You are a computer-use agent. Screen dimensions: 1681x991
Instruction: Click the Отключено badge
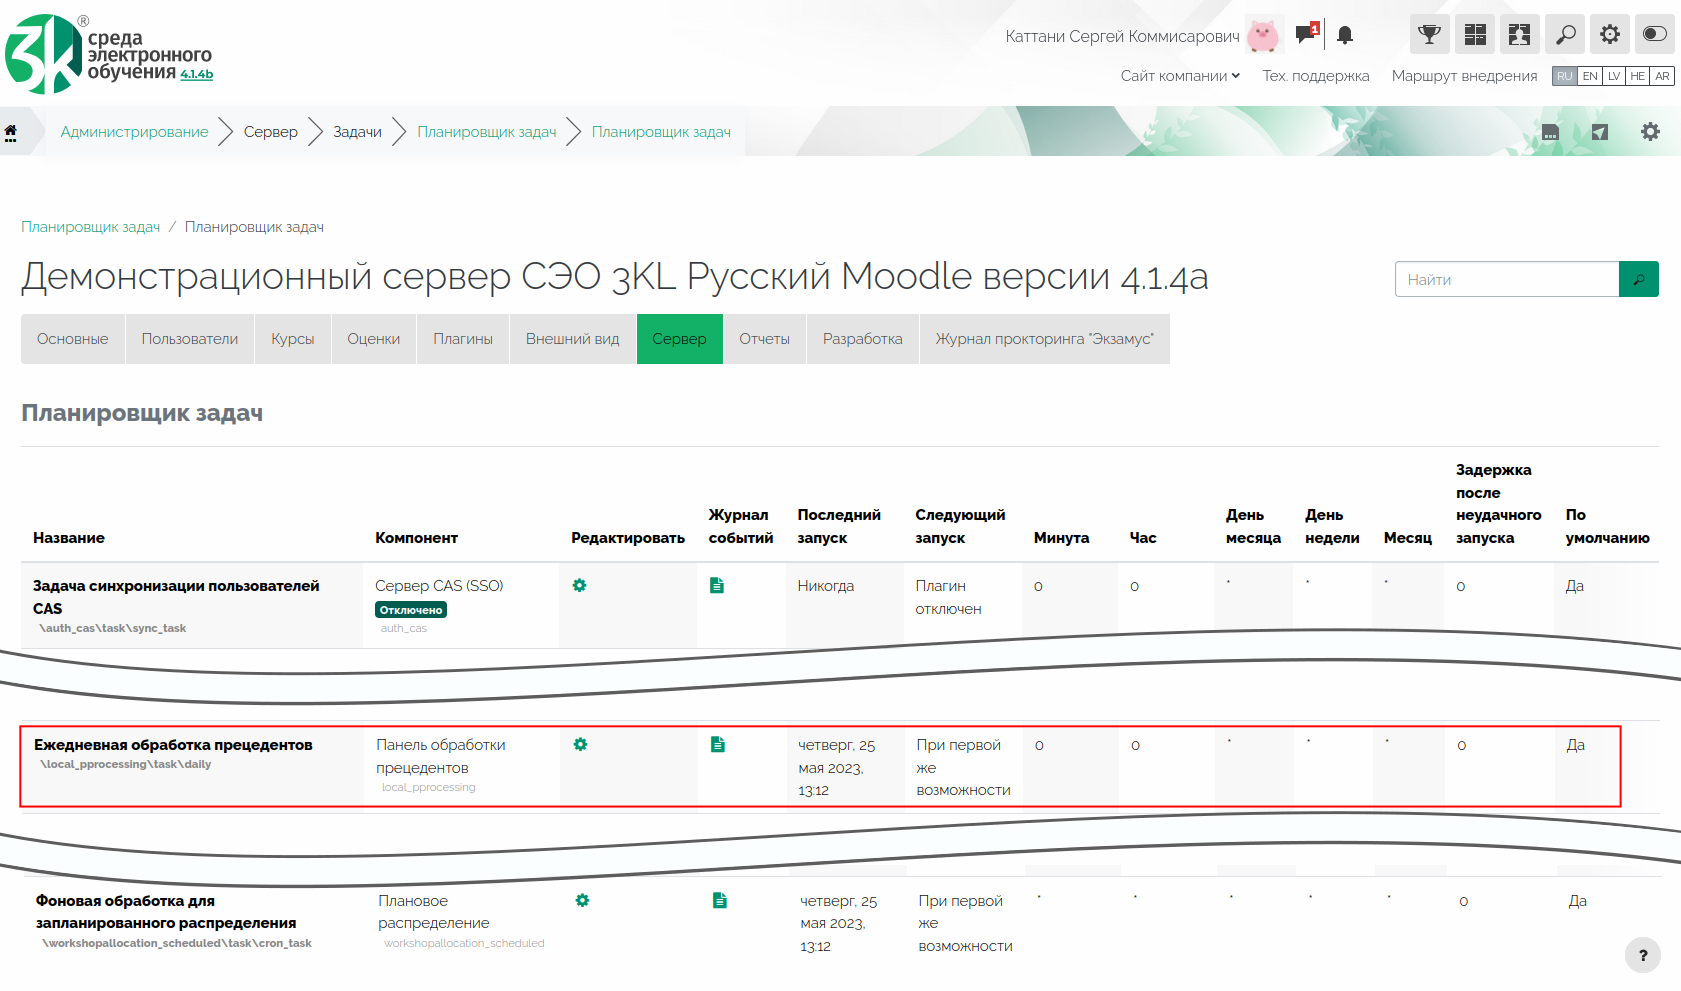coord(411,610)
